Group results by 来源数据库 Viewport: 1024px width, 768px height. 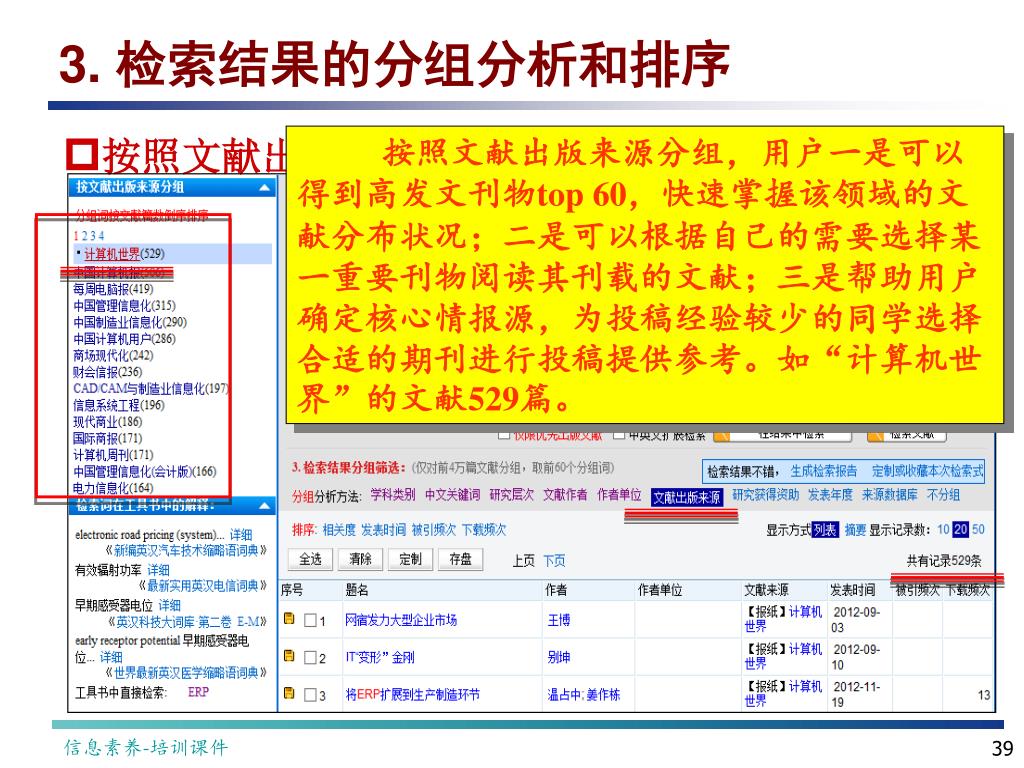tap(889, 495)
